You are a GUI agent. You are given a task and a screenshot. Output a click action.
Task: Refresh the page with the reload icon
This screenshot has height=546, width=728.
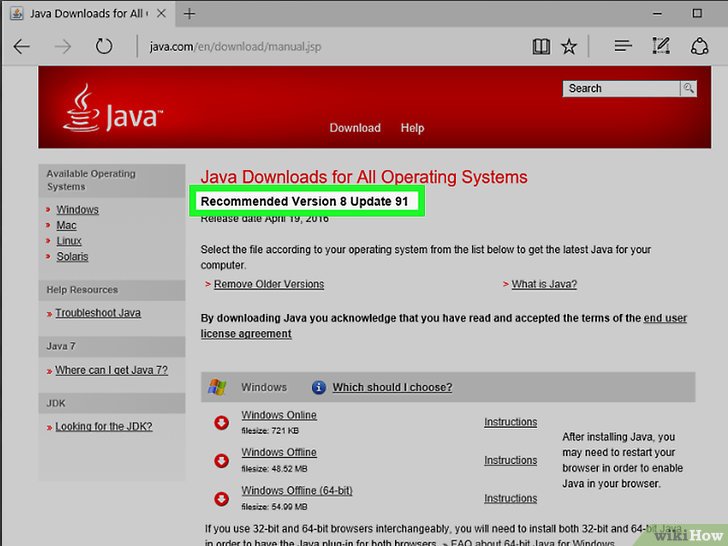[x=104, y=46]
